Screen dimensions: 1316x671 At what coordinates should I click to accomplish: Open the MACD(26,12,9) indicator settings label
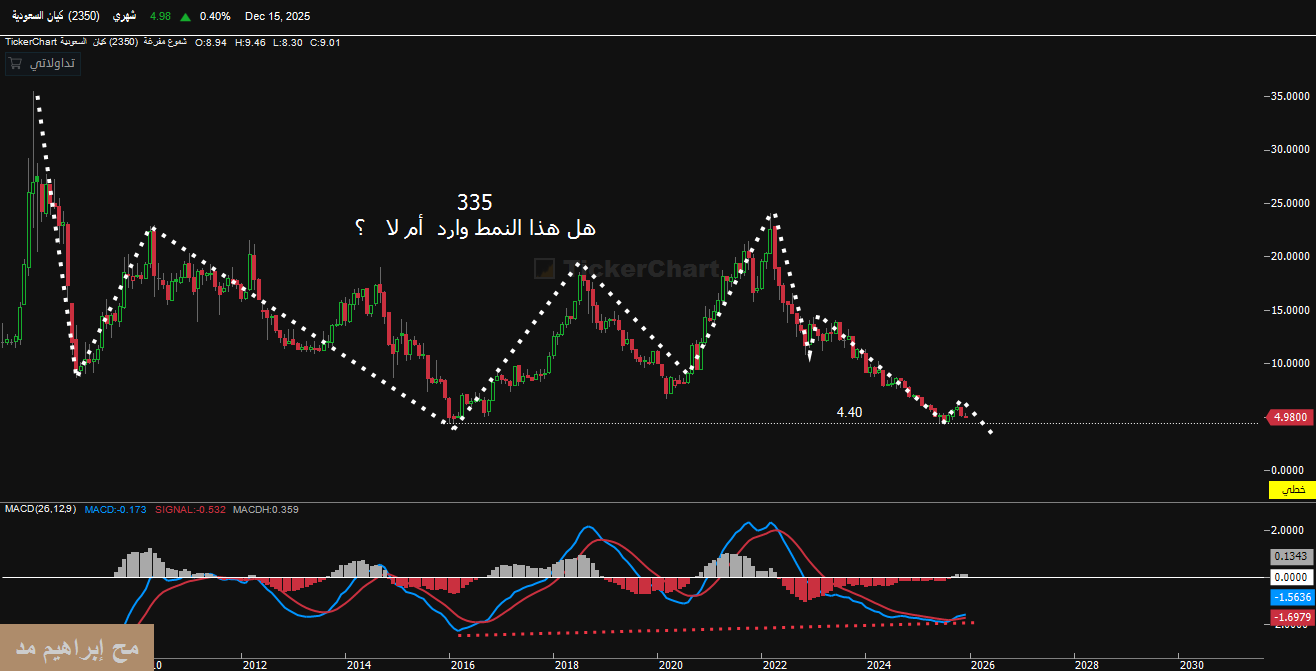click(x=39, y=509)
